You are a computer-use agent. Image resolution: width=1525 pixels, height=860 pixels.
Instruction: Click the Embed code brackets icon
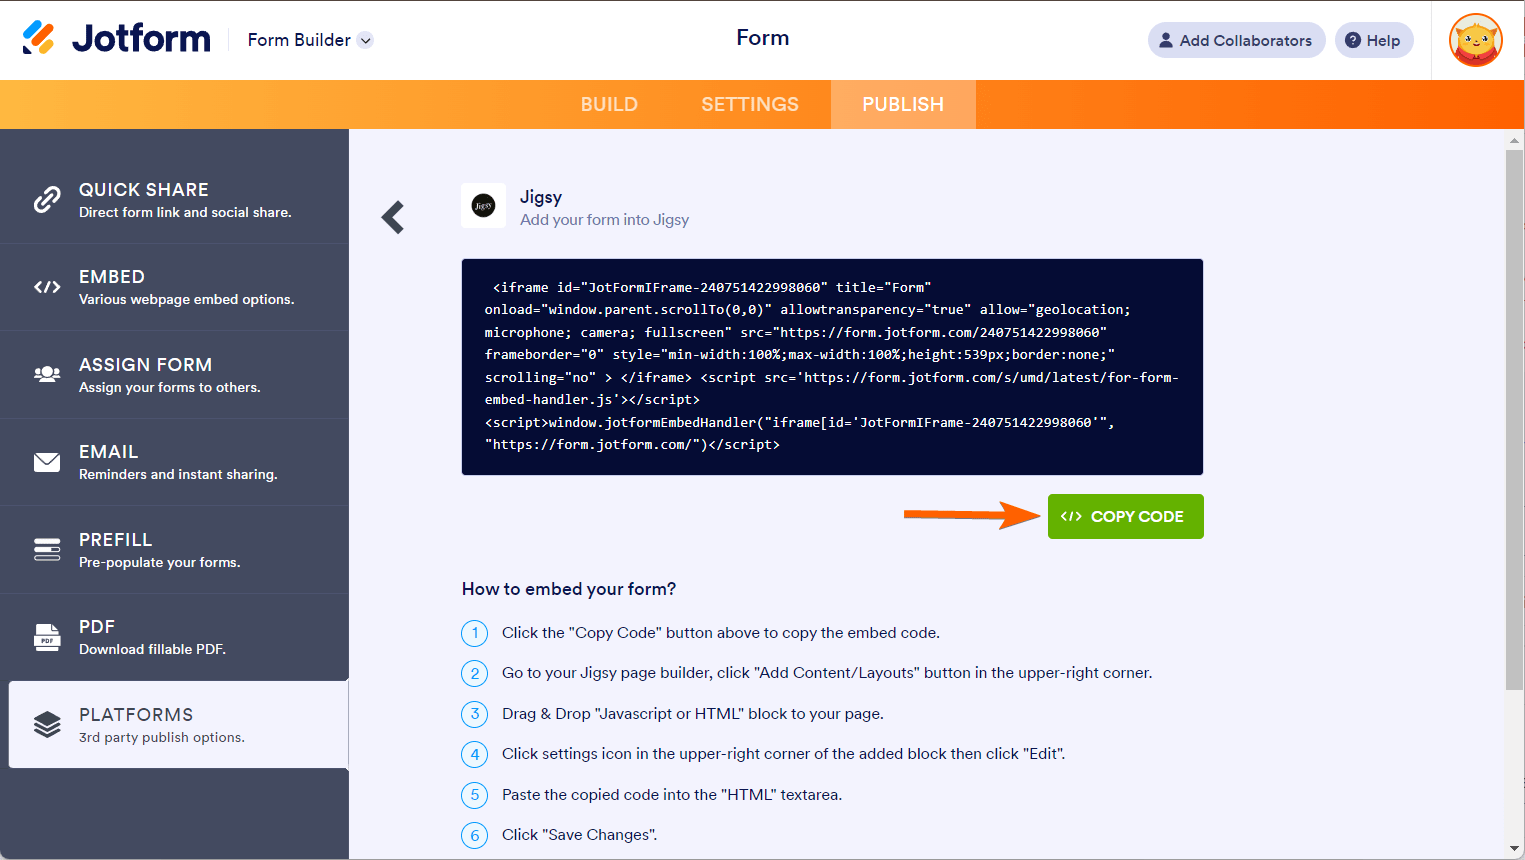pyautogui.click(x=47, y=287)
